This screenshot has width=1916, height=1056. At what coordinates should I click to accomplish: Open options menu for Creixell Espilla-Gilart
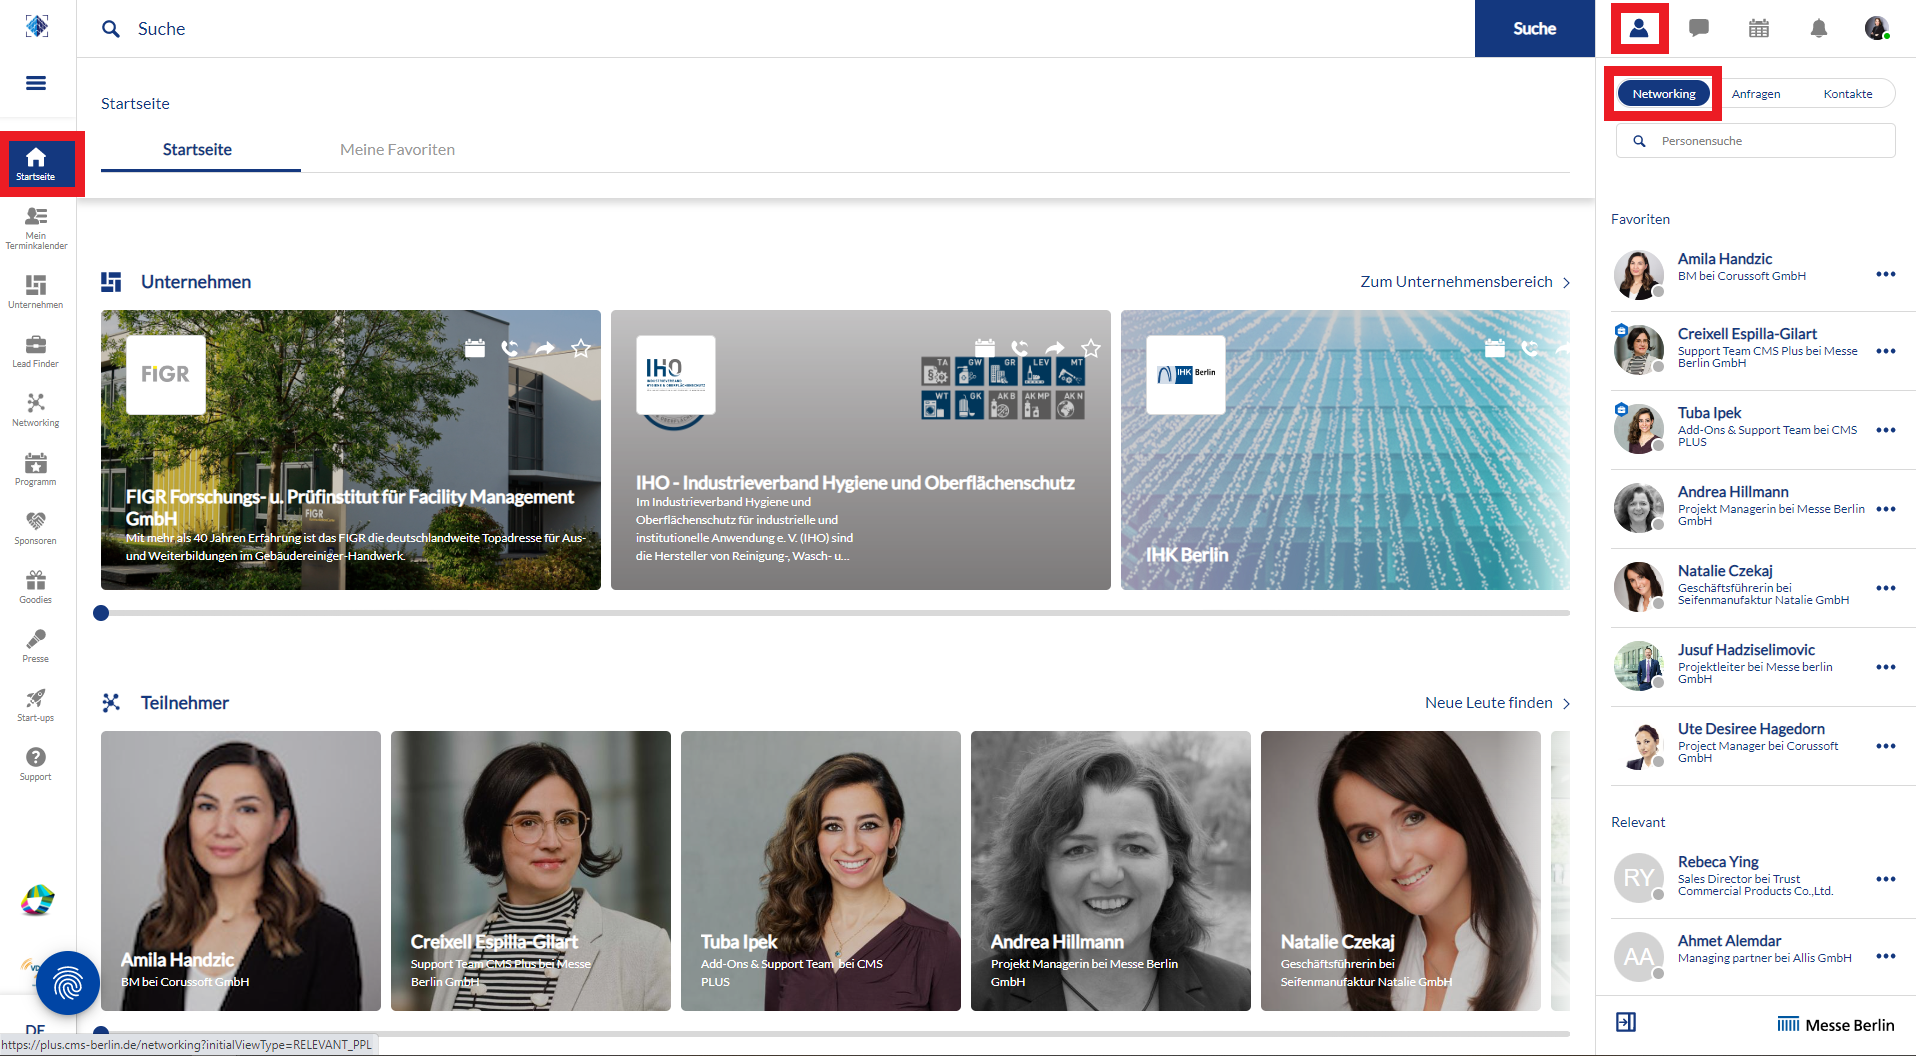pyautogui.click(x=1886, y=351)
